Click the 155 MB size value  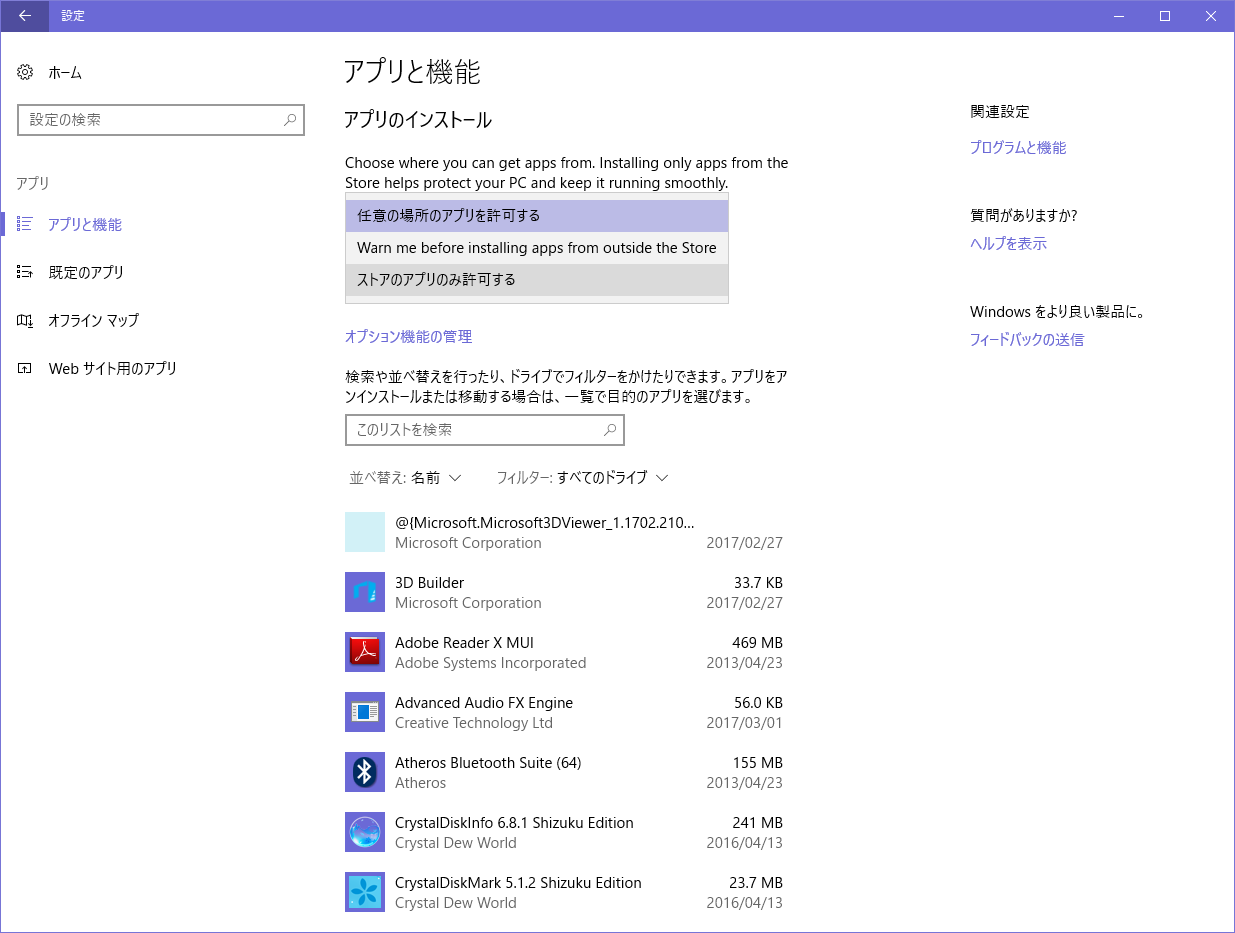tap(757, 763)
